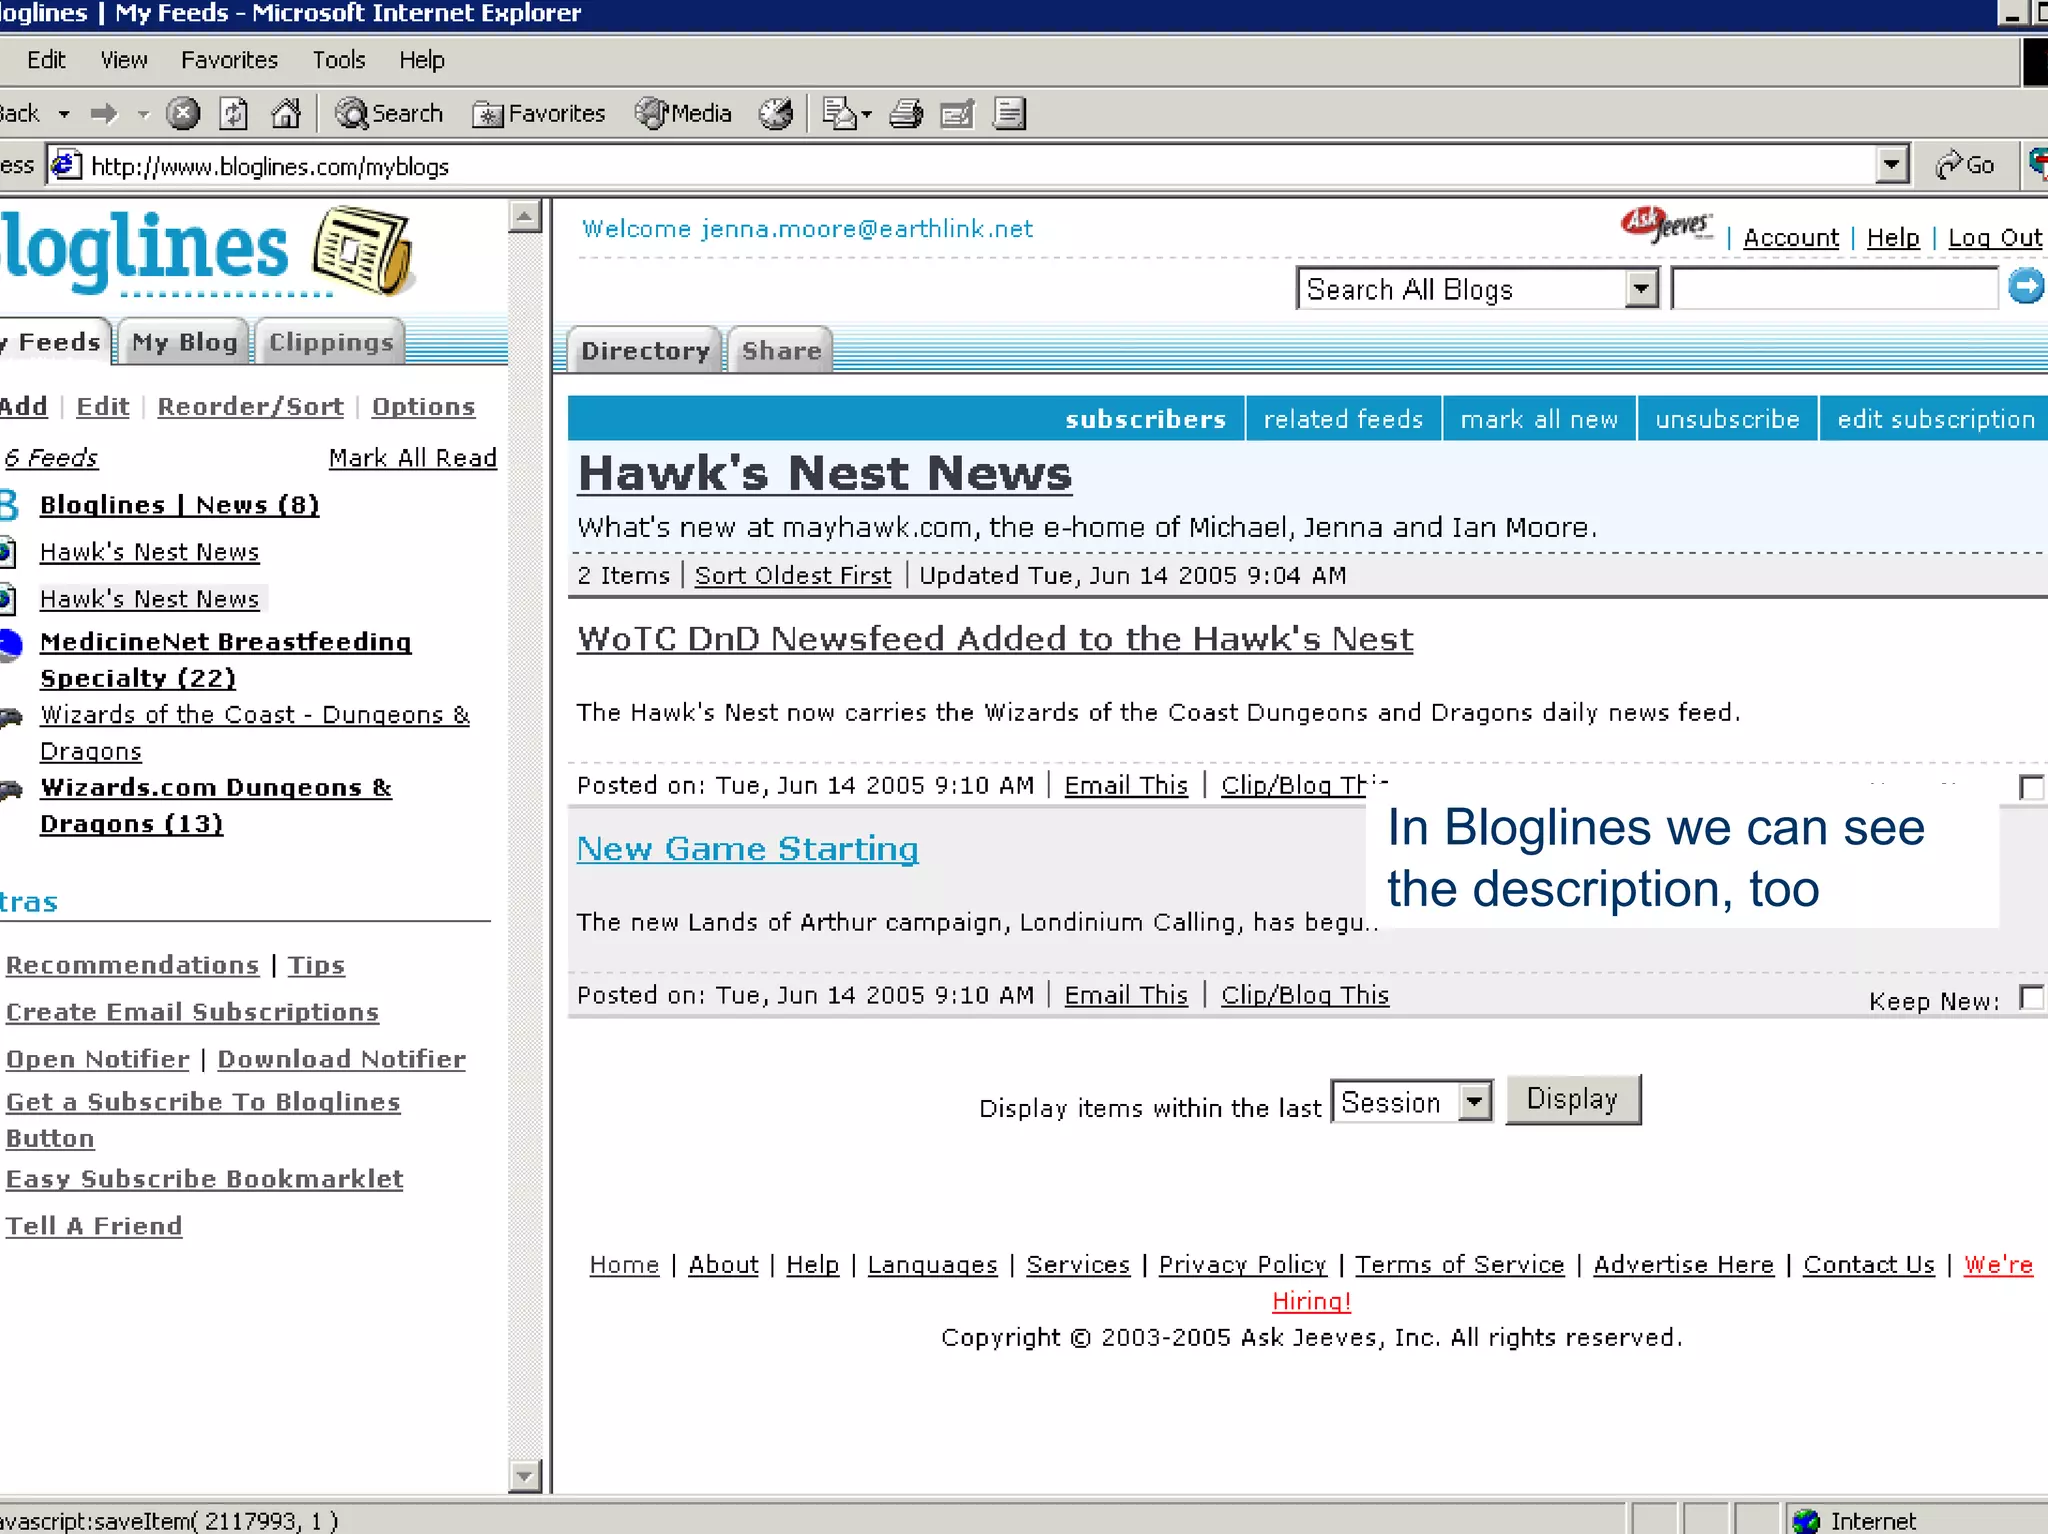The width and height of the screenshot is (2048, 1534).
Task: Open the Favorites menu
Action: point(229,60)
